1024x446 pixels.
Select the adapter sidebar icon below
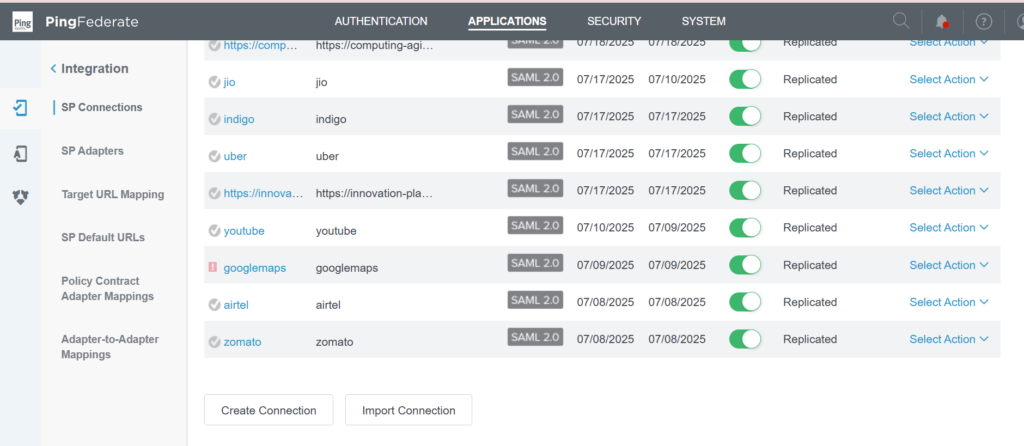[20, 154]
